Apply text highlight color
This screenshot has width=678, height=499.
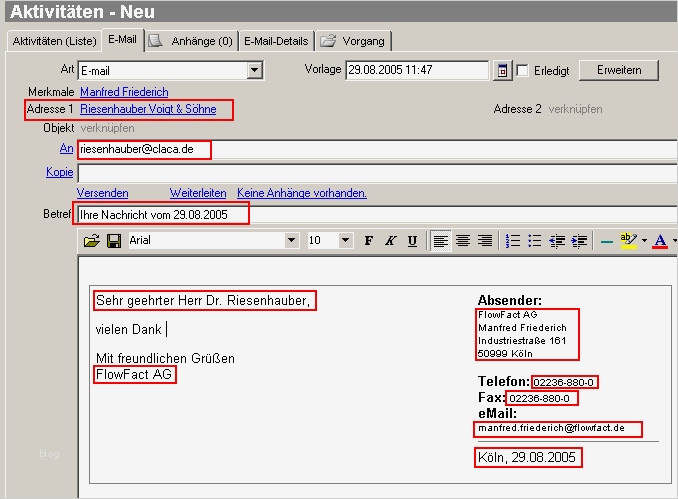628,240
